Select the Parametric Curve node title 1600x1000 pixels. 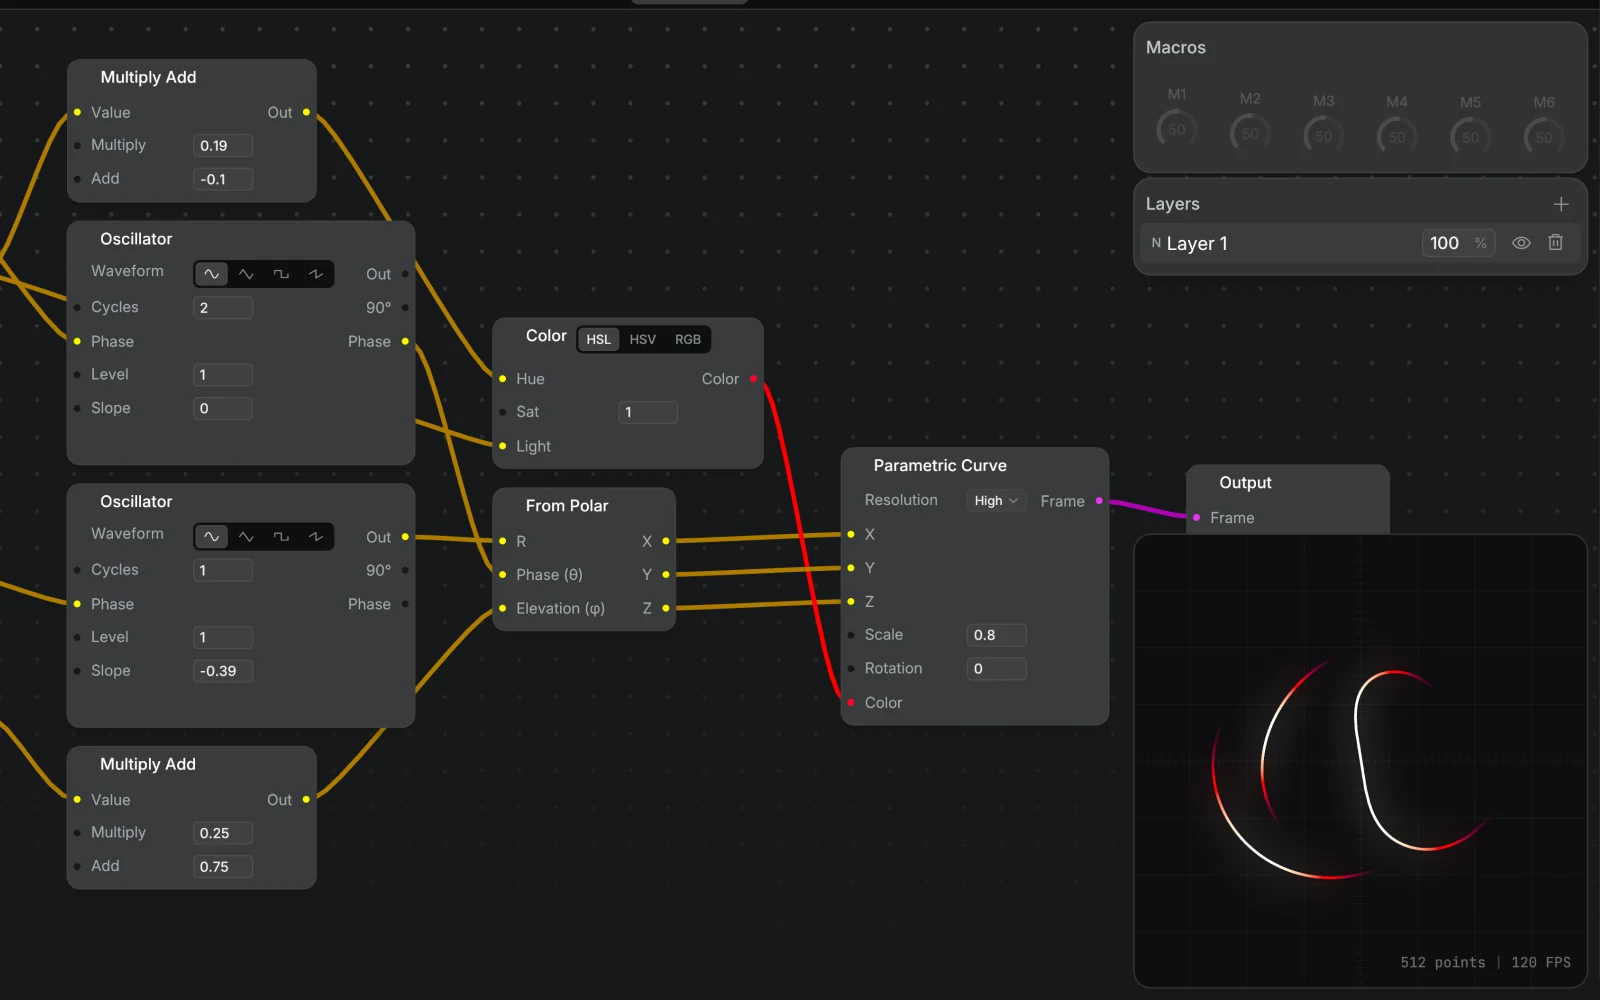[x=940, y=466]
